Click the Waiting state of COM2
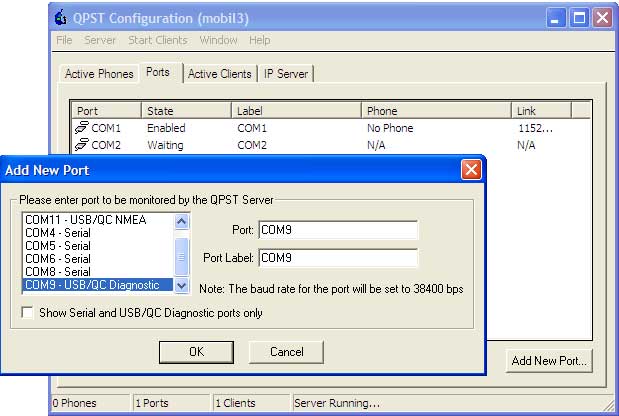Screen dimensions: 619x416 coord(165,145)
